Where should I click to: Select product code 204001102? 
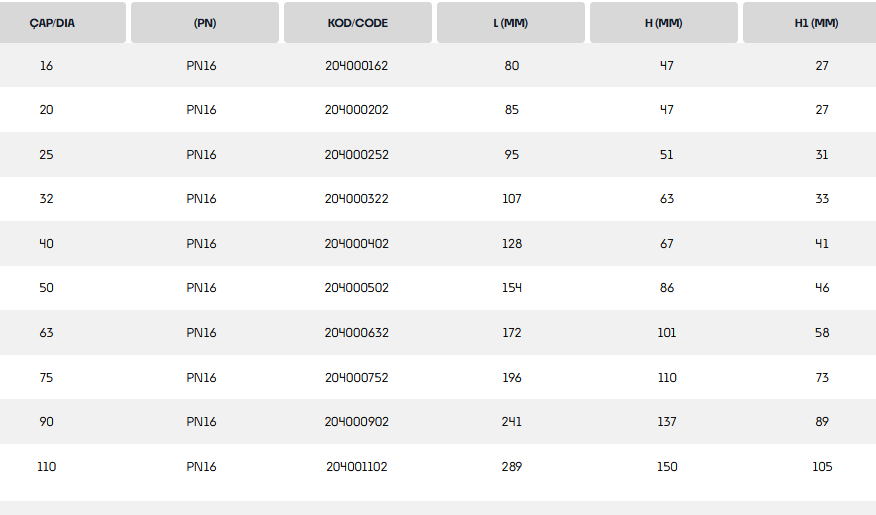point(357,467)
